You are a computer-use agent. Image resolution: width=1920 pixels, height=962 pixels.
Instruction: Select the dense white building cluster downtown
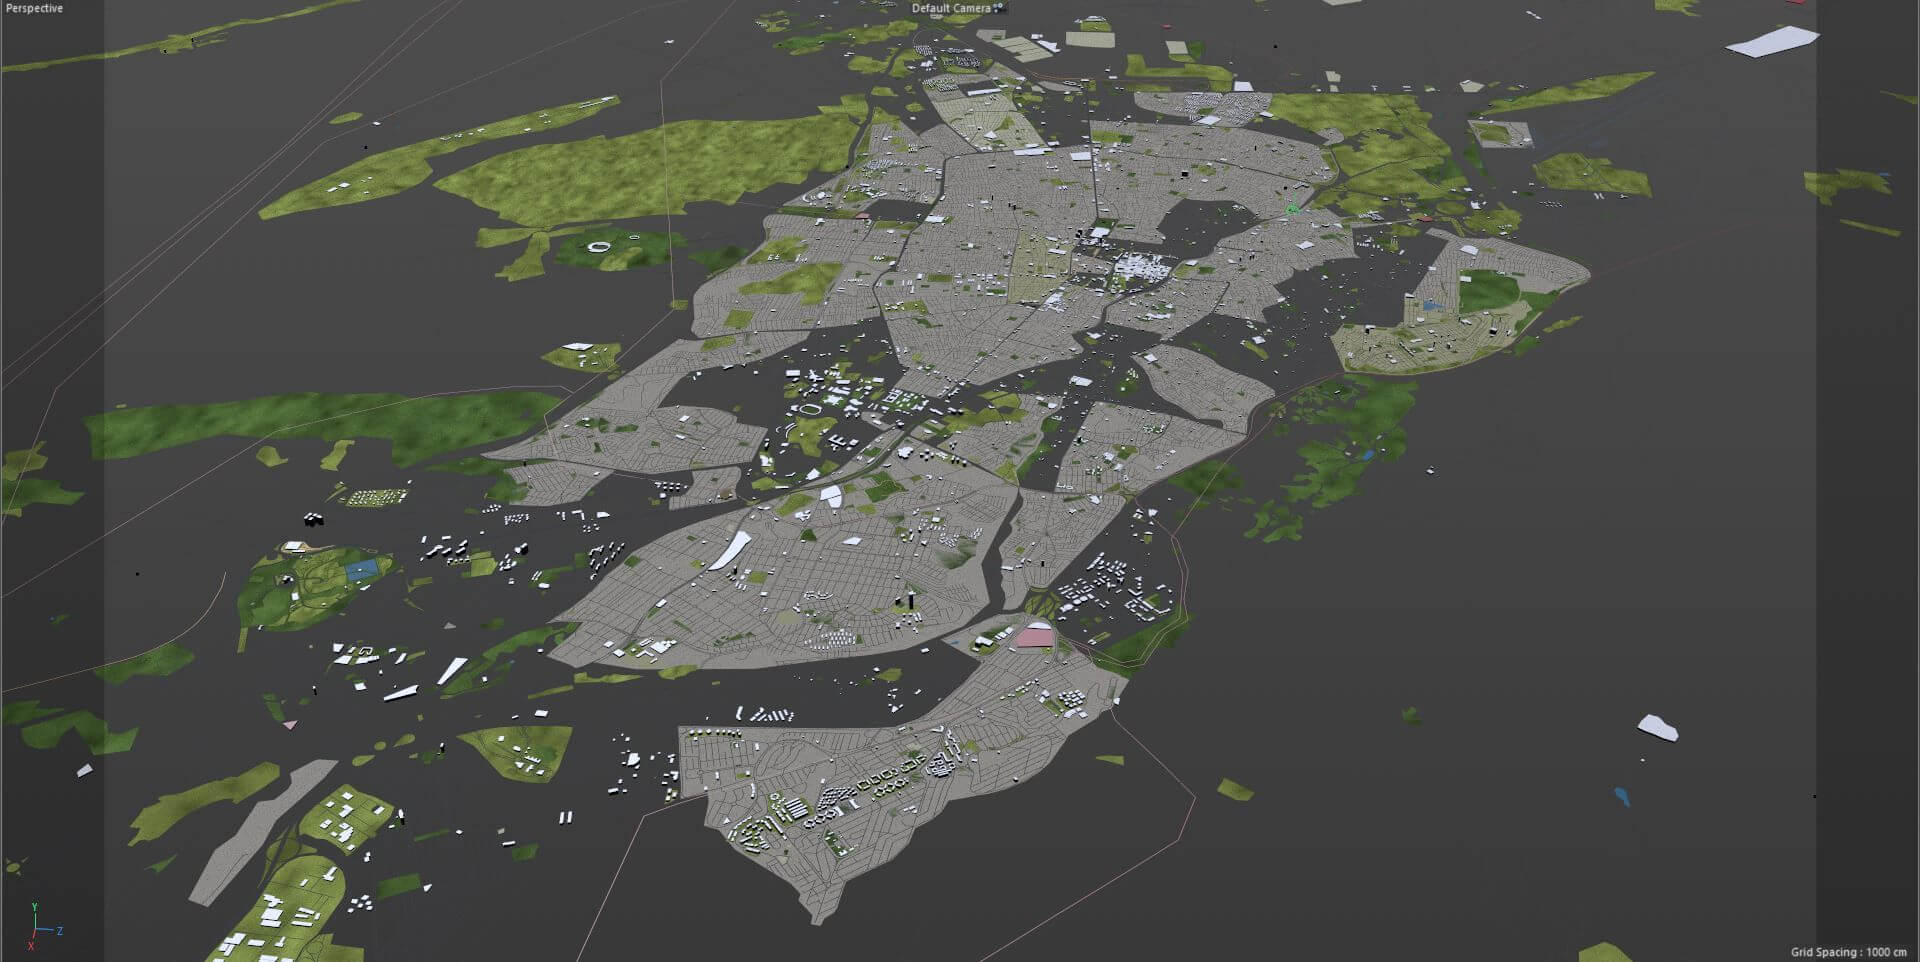[1141, 270]
